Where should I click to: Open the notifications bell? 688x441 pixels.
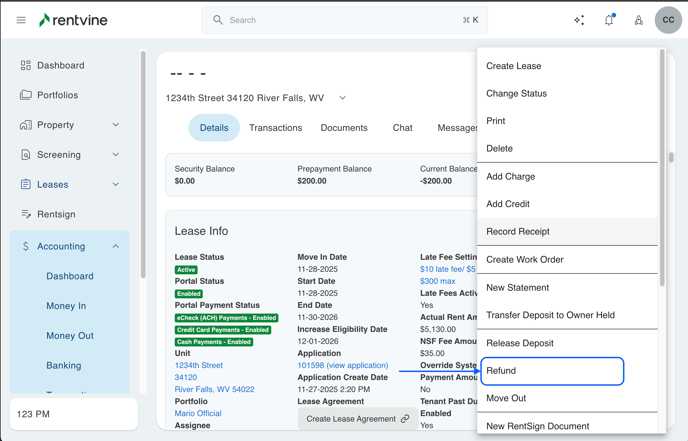pyautogui.click(x=609, y=20)
